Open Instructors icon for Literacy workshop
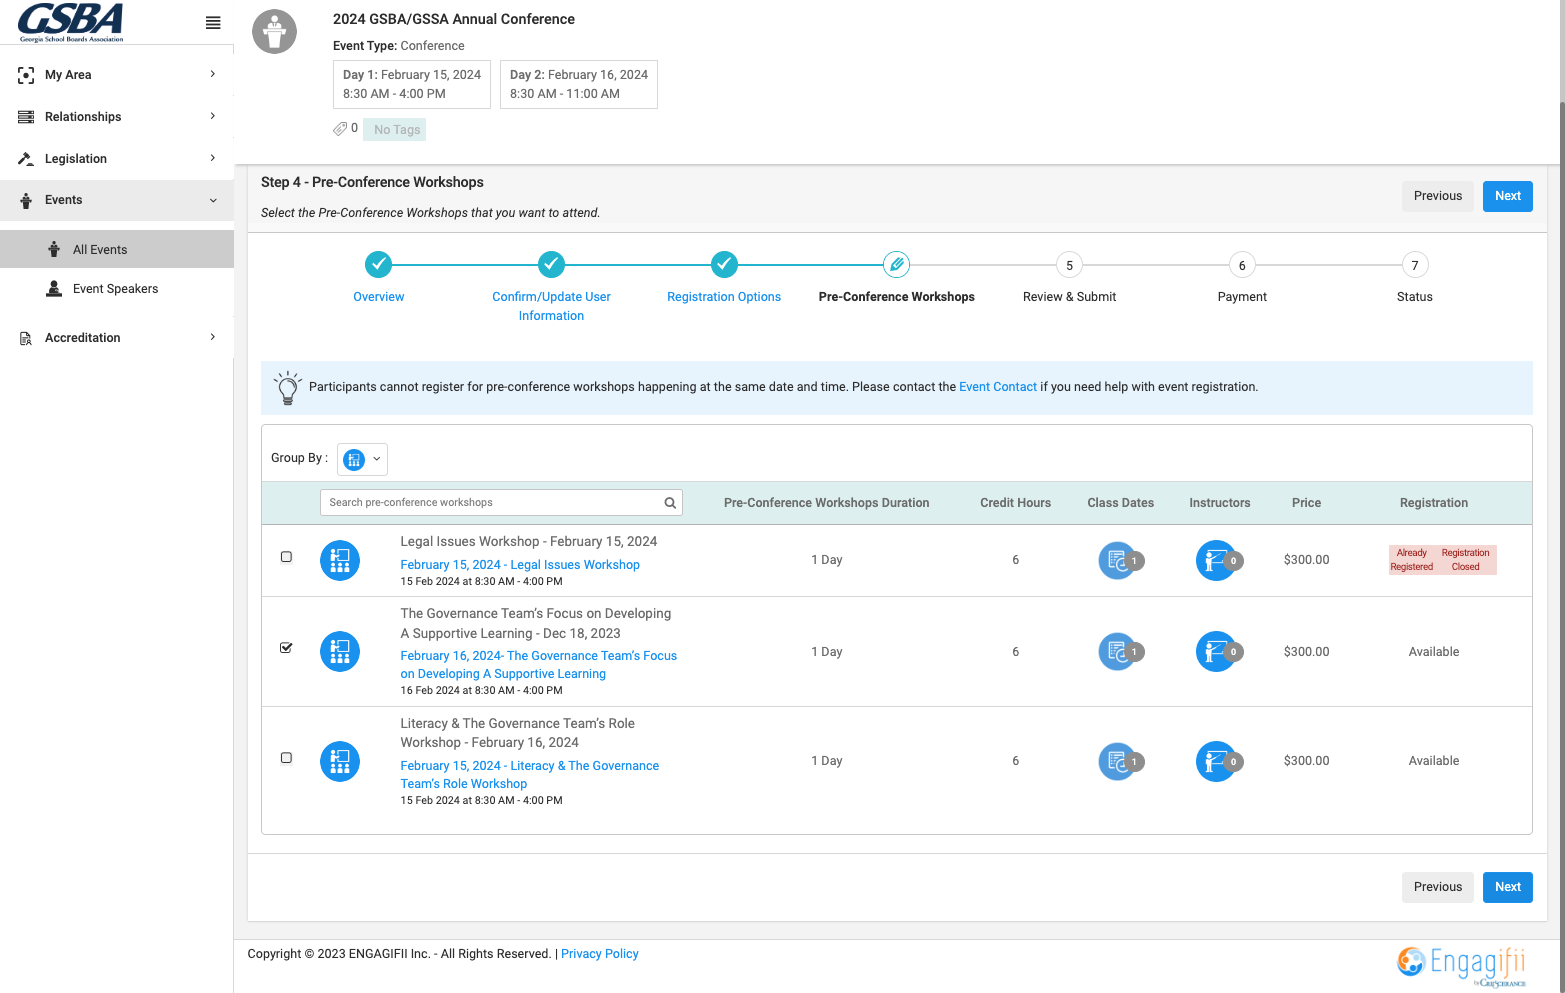The height and width of the screenshot is (993, 1565). pos(1216,761)
